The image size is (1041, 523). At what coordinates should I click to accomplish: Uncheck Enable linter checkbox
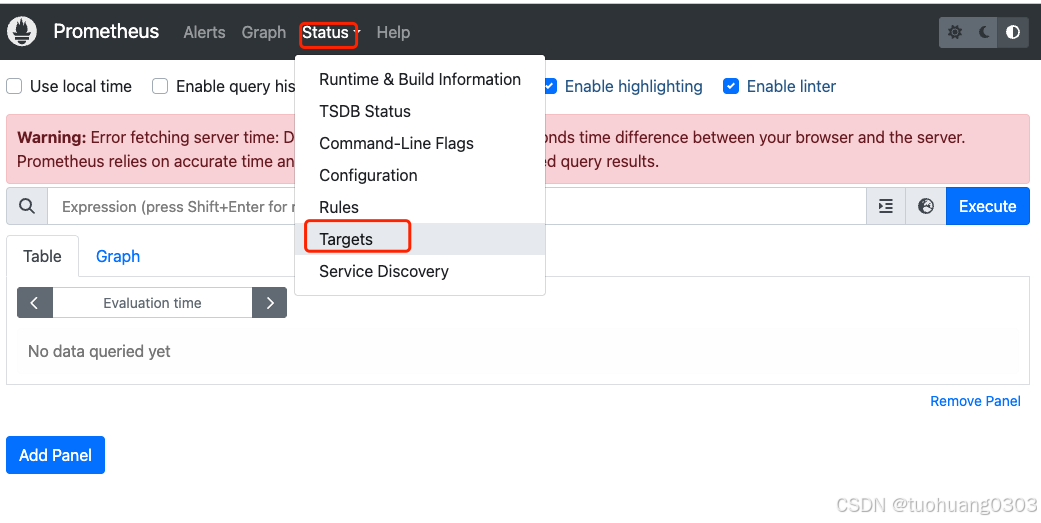point(731,86)
